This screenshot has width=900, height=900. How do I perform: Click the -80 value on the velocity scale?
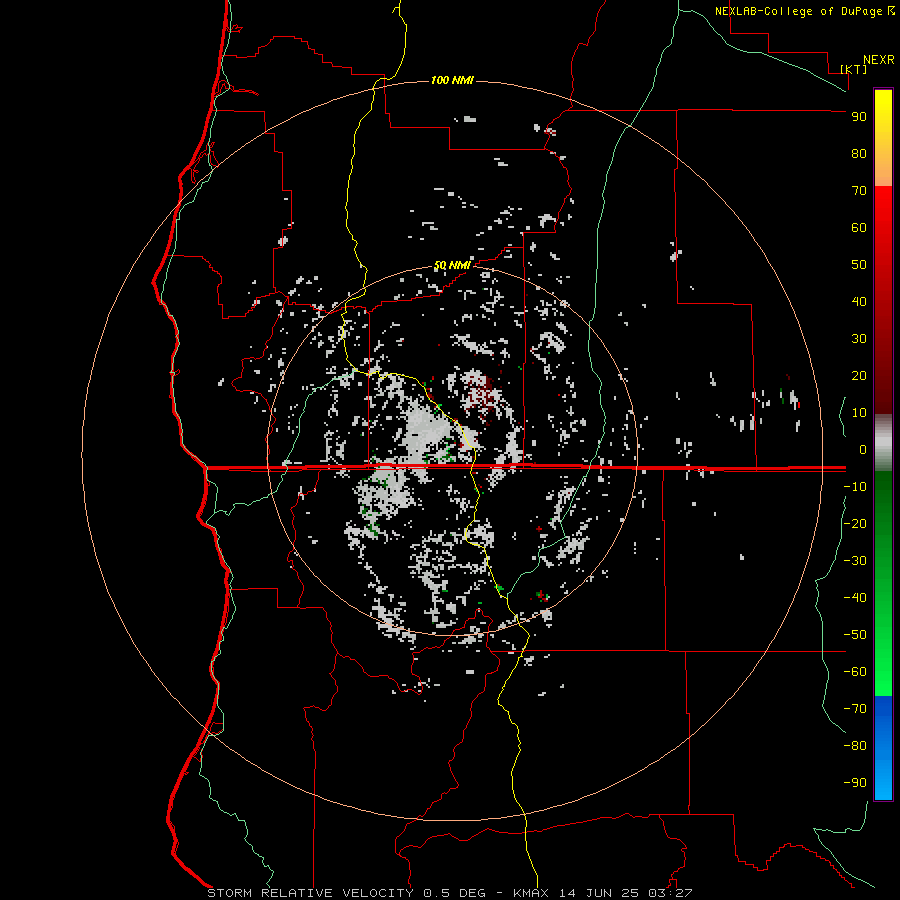[x=855, y=746]
